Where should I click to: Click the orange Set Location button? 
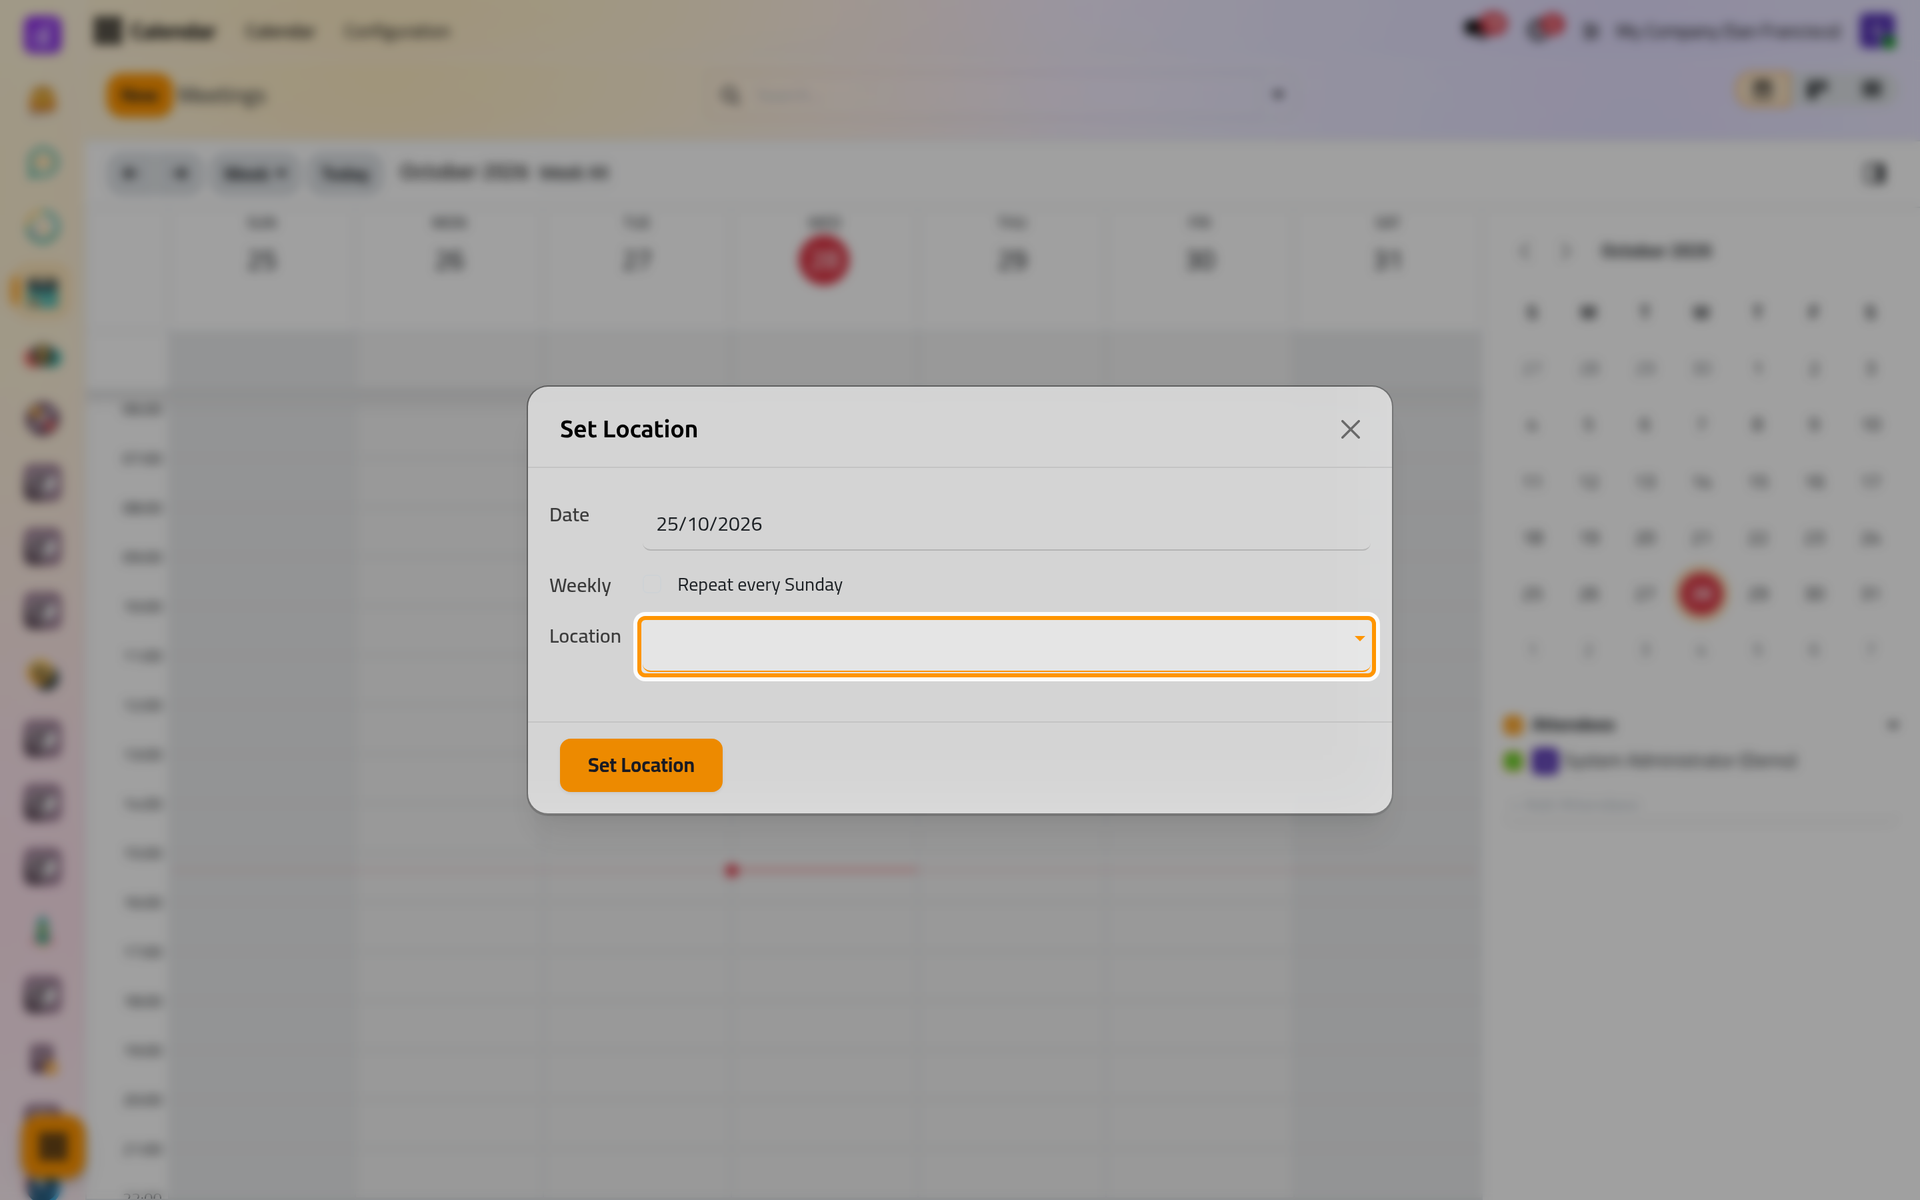641,765
